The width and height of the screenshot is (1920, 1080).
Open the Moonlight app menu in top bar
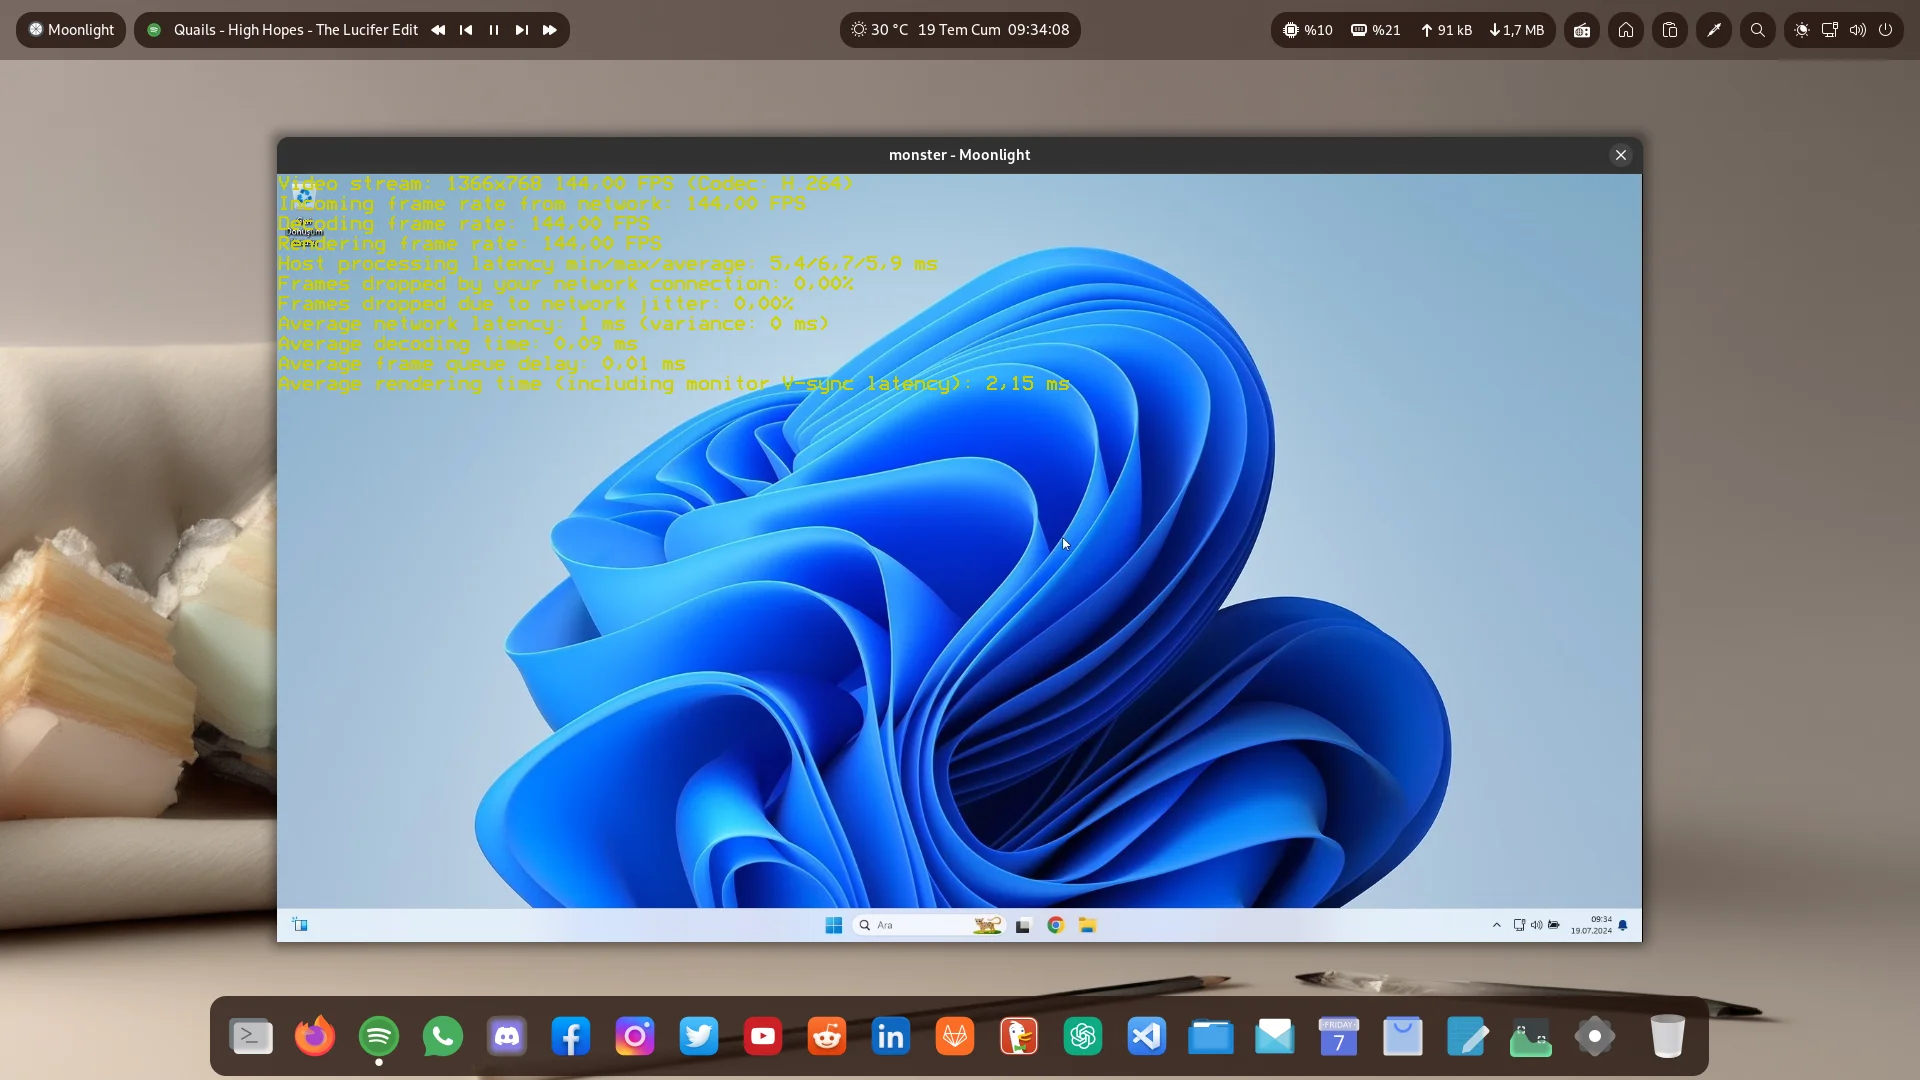[x=71, y=30]
